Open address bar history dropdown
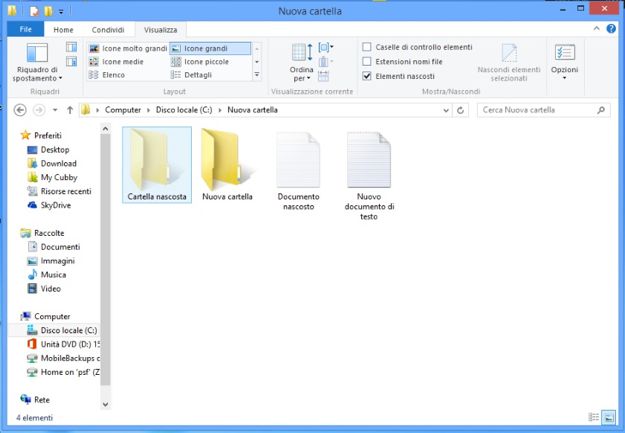Viewport: 625px width, 433px height. 446,110
